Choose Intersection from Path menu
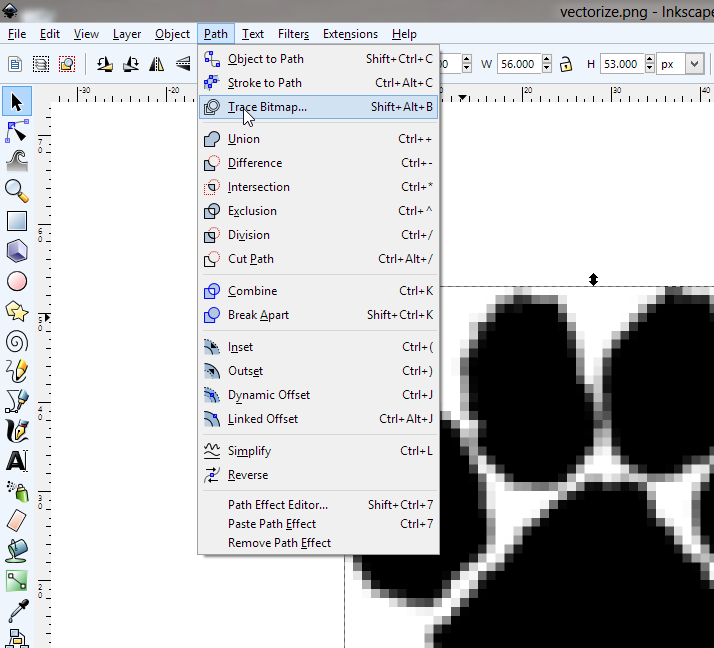Screen dimensions: 714x648 [318, 187]
